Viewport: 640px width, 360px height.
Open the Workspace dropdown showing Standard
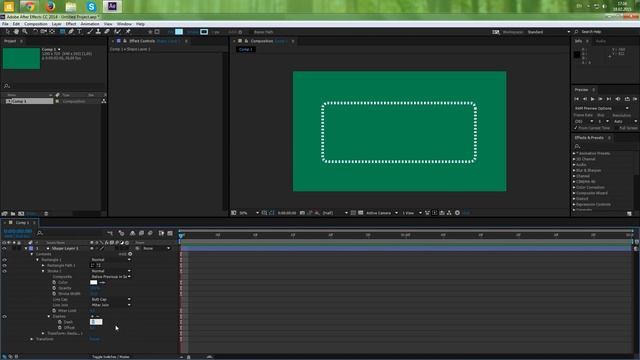point(549,32)
